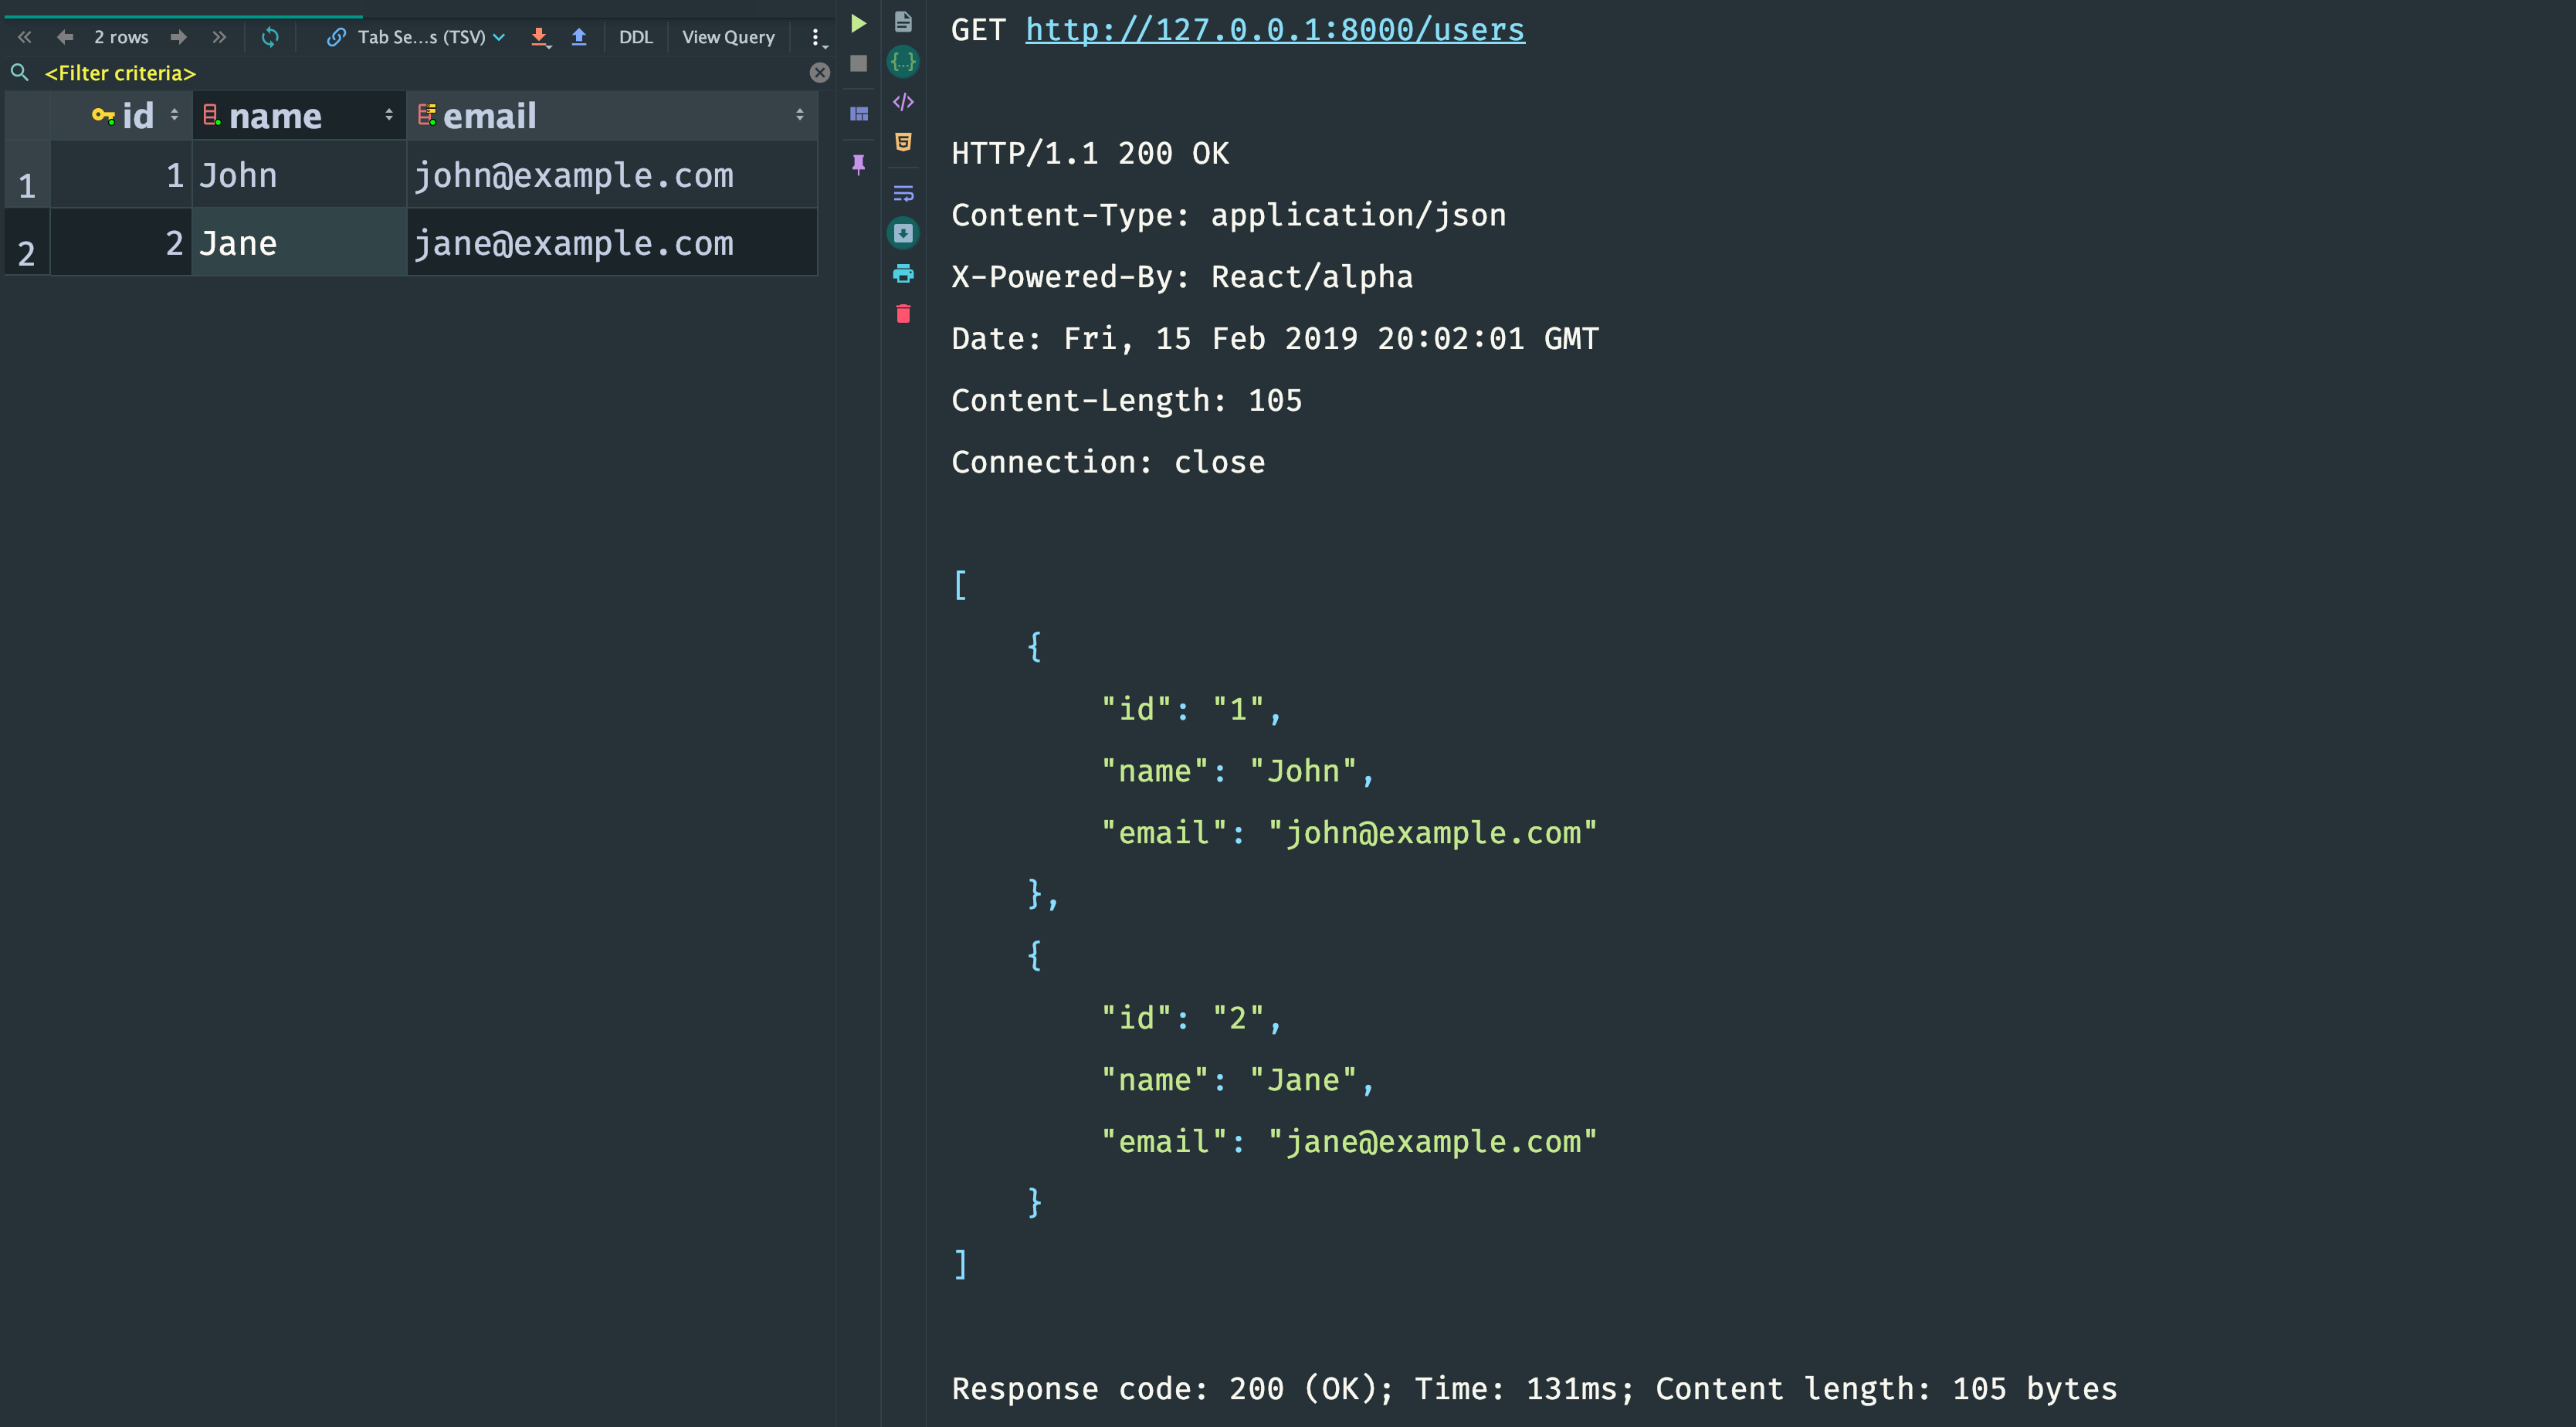Click the X-Powered-By: React/alpha header
This screenshot has height=1427, width=2576.
point(1182,277)
